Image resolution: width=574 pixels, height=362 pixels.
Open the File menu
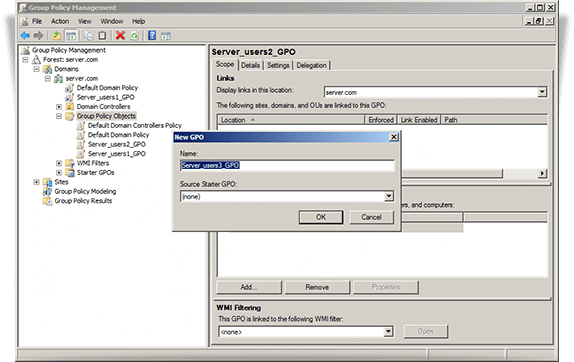[37, 21]
